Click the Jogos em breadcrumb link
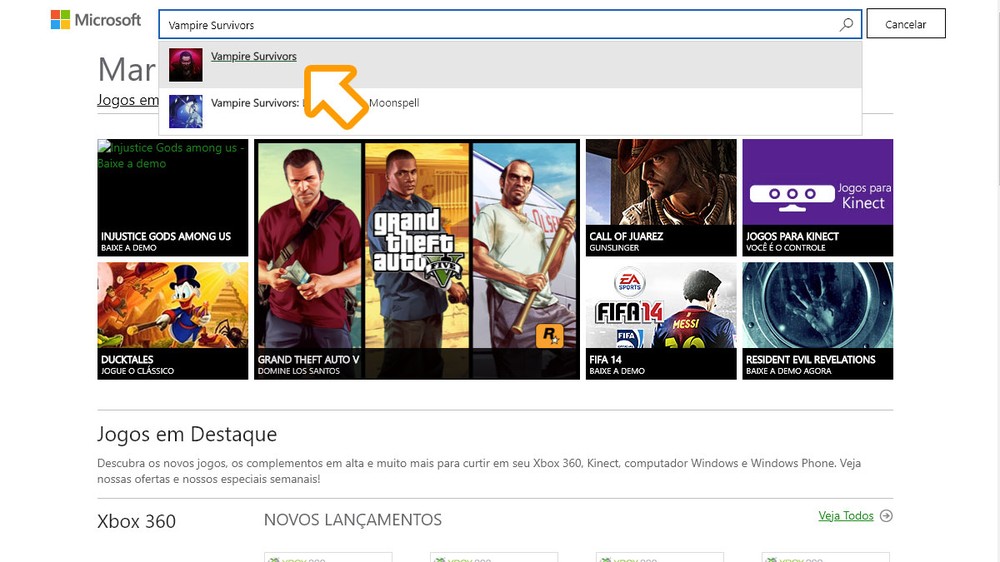This screenshot has width=1000, height=562. [x=128, y=100]
